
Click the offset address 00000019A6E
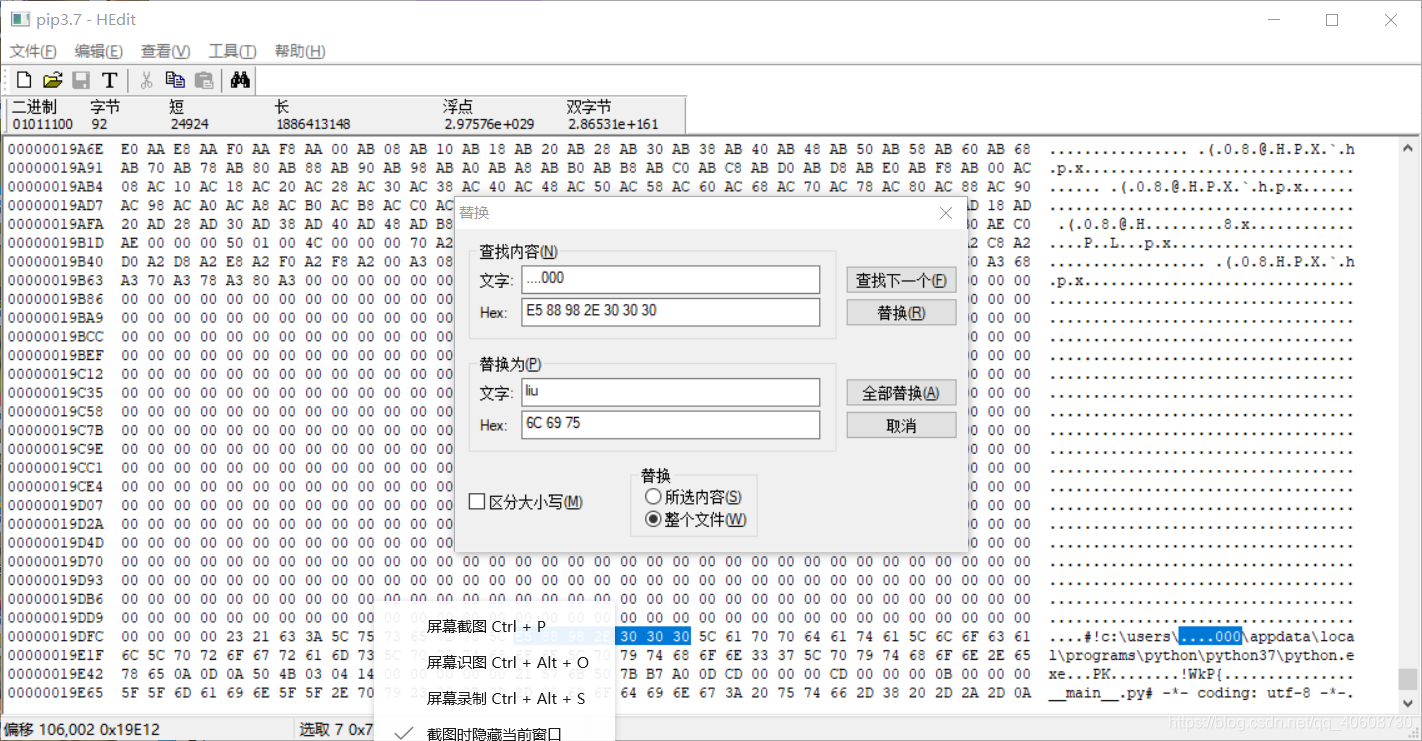click(55, 149)
